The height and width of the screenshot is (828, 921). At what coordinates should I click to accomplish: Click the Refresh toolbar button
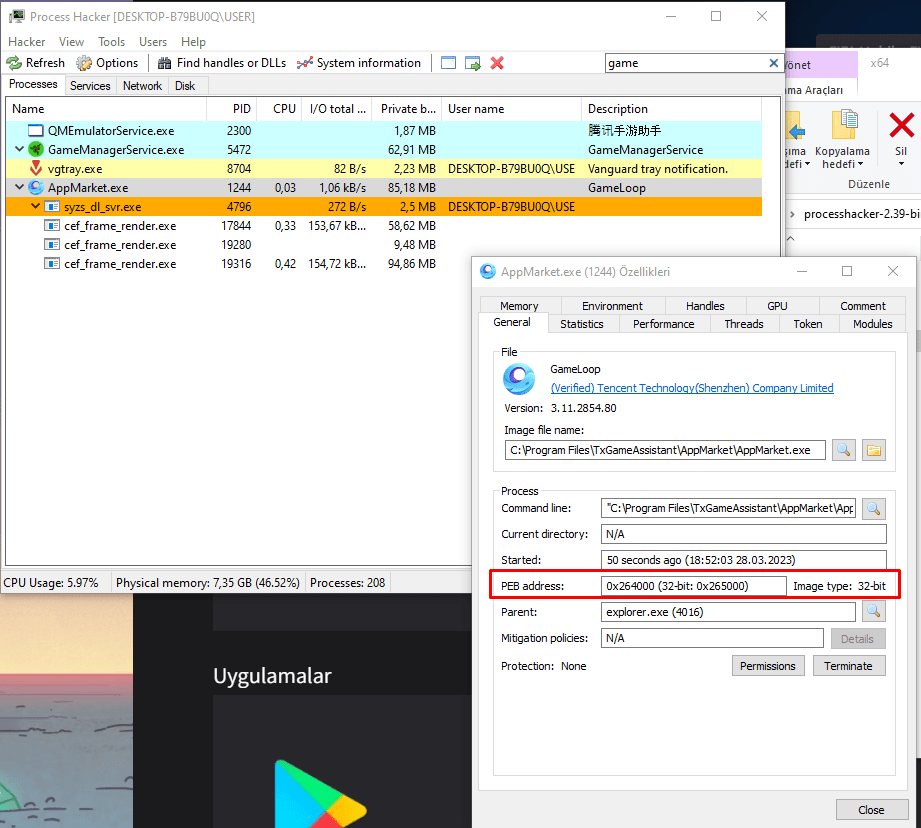coord(35,63)
